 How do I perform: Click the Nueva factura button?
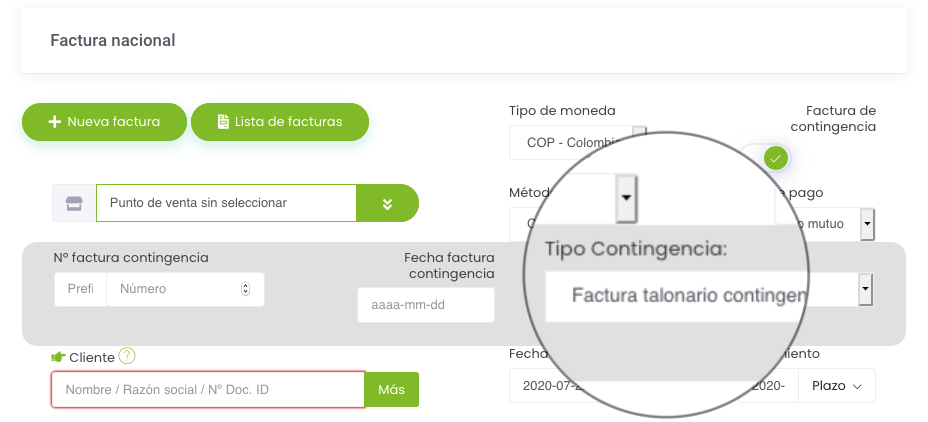tap(104, 122)
